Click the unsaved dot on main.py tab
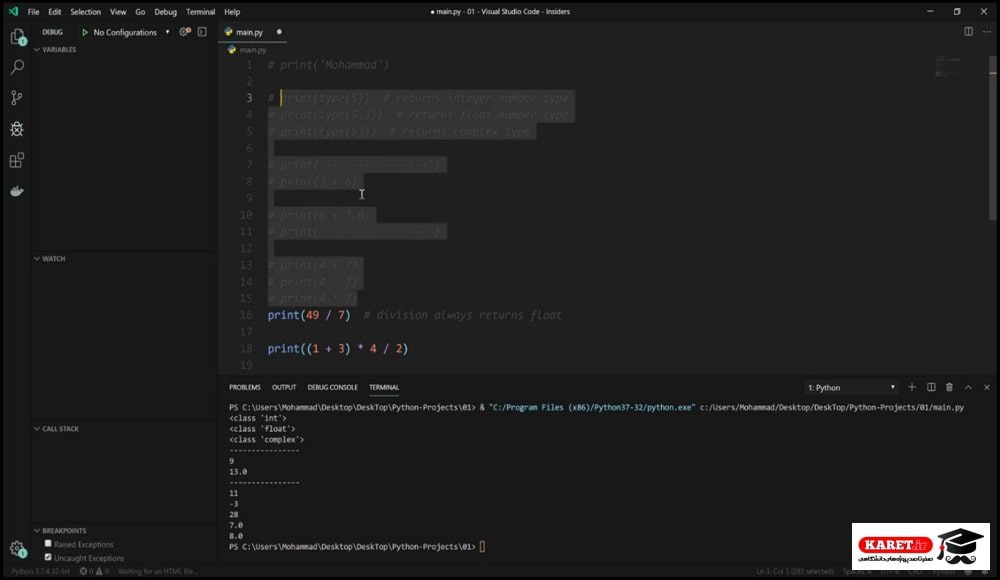The height and width of the screenshot is (580, 1000). [279, 32]
